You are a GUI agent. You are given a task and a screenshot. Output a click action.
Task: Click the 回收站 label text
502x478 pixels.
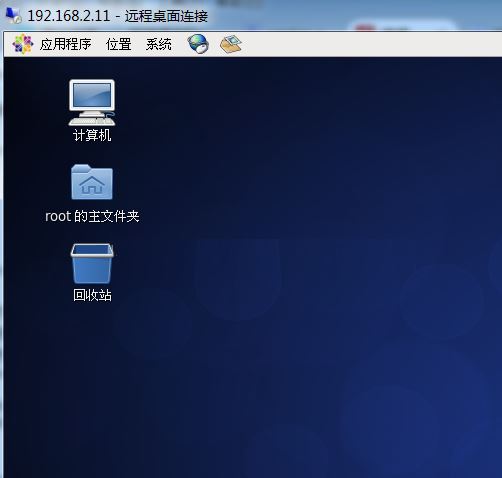pyautogui.click(x=92, y=295)
